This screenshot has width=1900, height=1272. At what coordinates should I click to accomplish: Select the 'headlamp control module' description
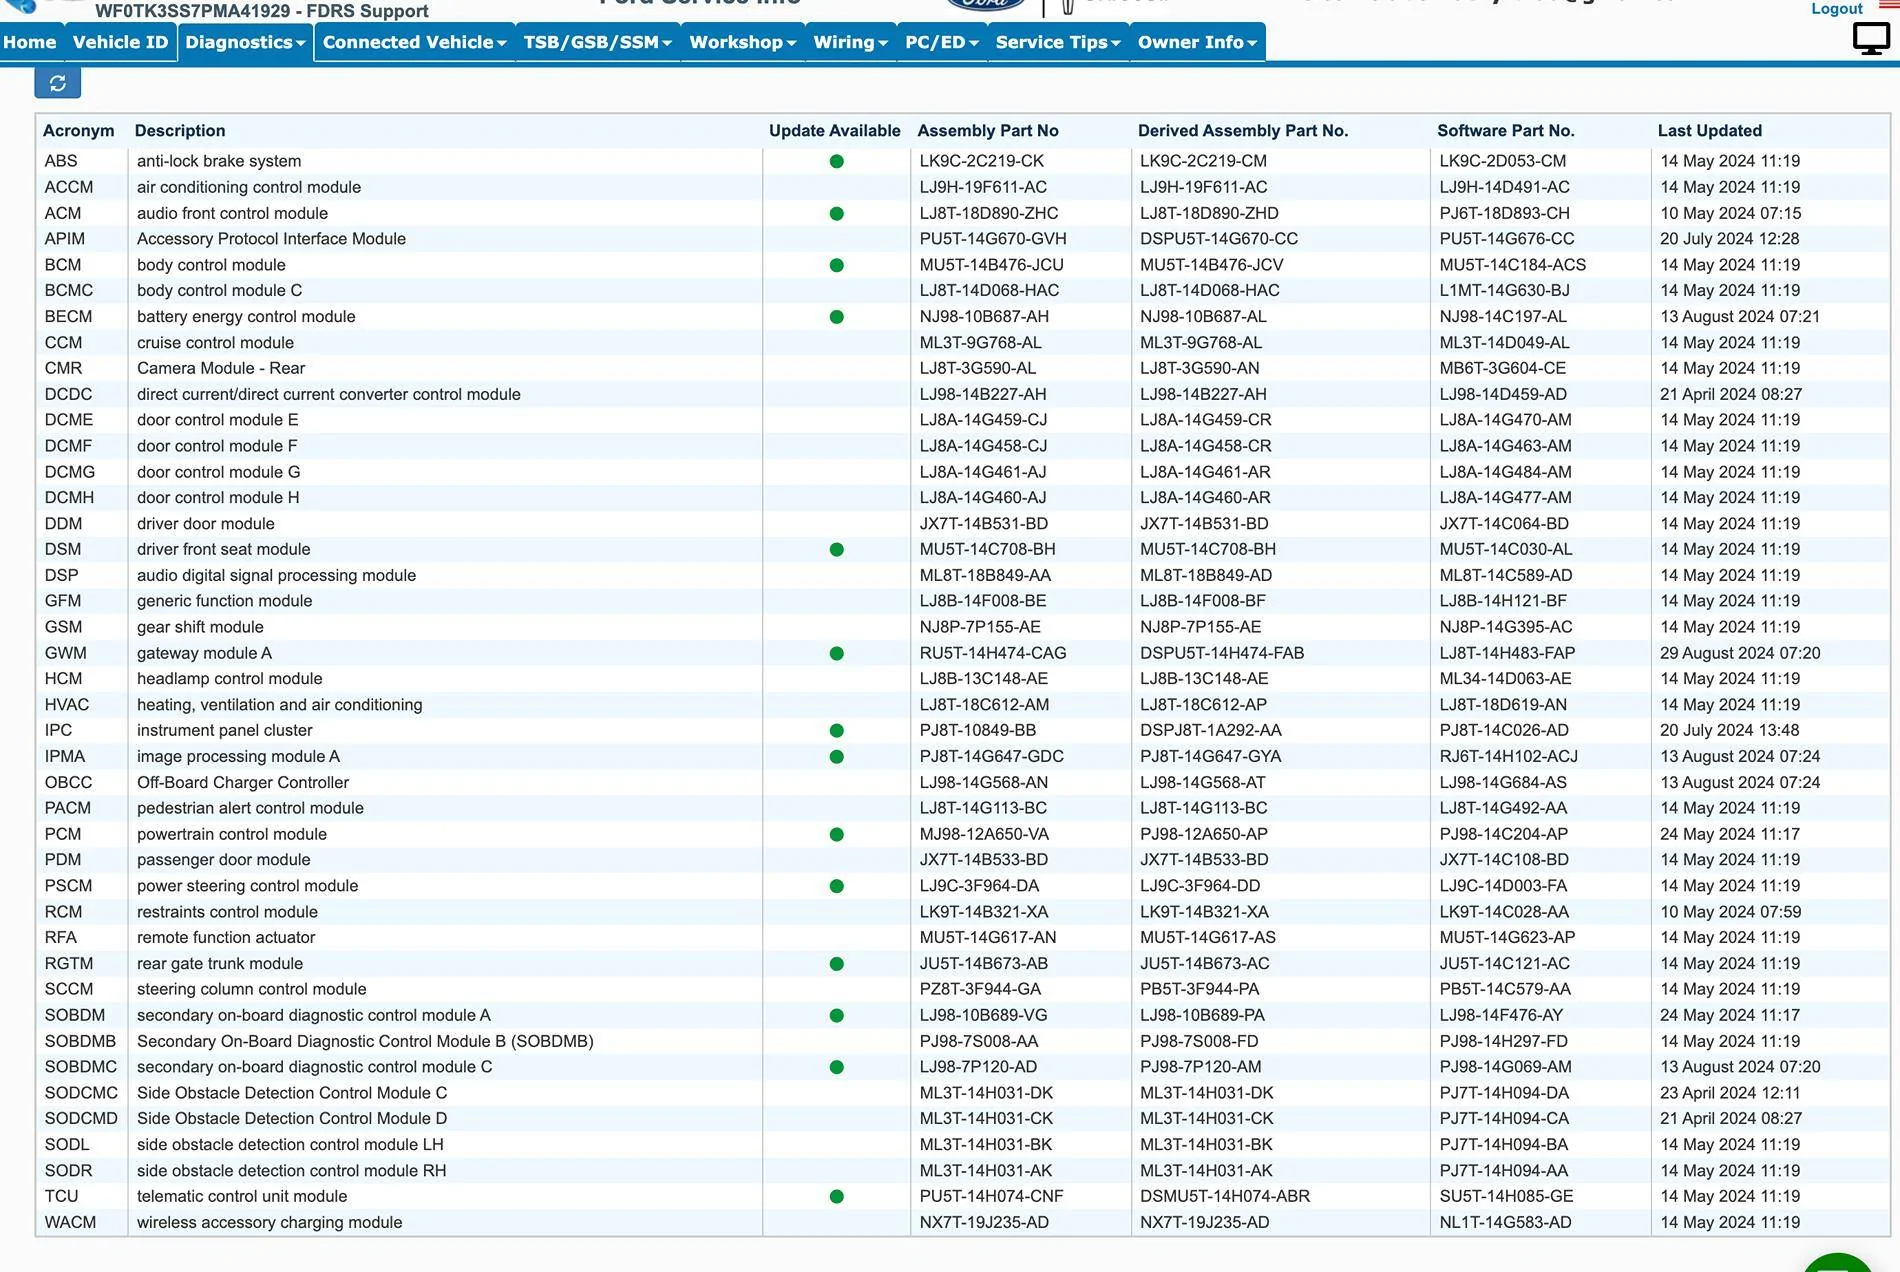[x=230, y=679]
